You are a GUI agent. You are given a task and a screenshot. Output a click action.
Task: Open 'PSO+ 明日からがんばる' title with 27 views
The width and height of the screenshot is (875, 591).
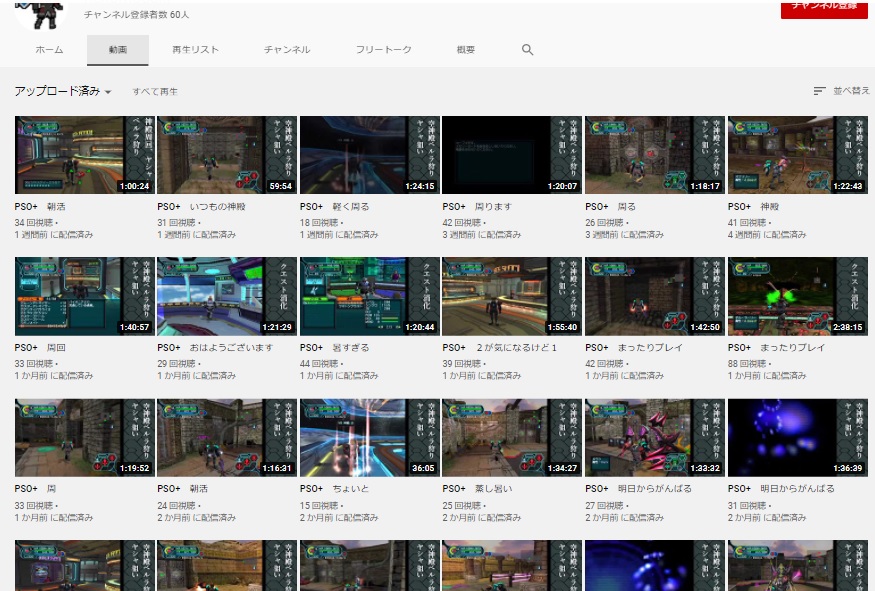click(638, 489)
